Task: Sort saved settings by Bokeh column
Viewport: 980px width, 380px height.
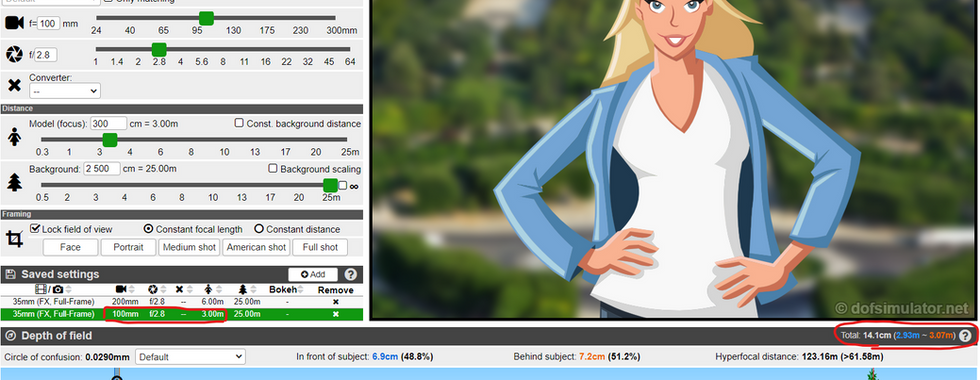Action: (287, 289)
